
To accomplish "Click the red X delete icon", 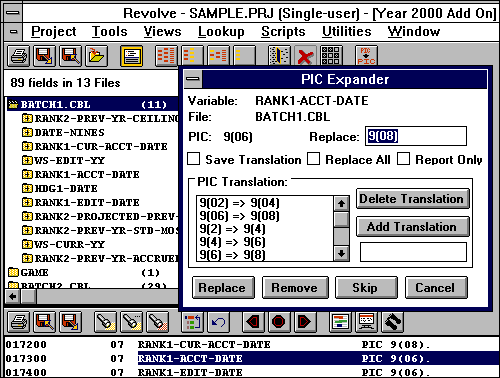I will click(305, 55).
